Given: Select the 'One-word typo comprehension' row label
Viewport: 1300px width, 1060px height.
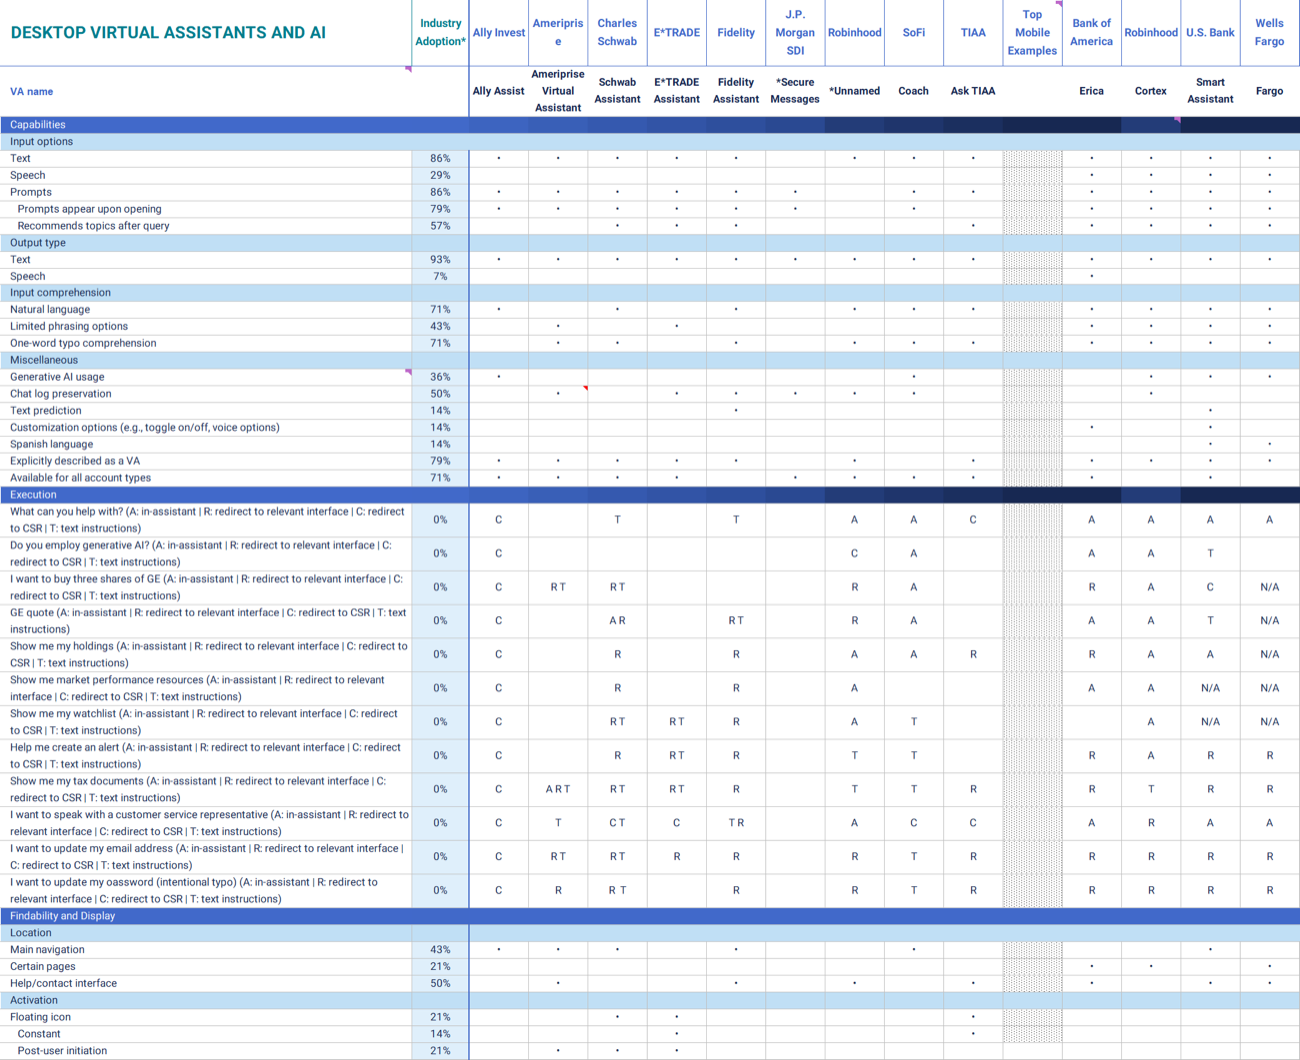Looking at the screenshot, I should pos(83,343).
